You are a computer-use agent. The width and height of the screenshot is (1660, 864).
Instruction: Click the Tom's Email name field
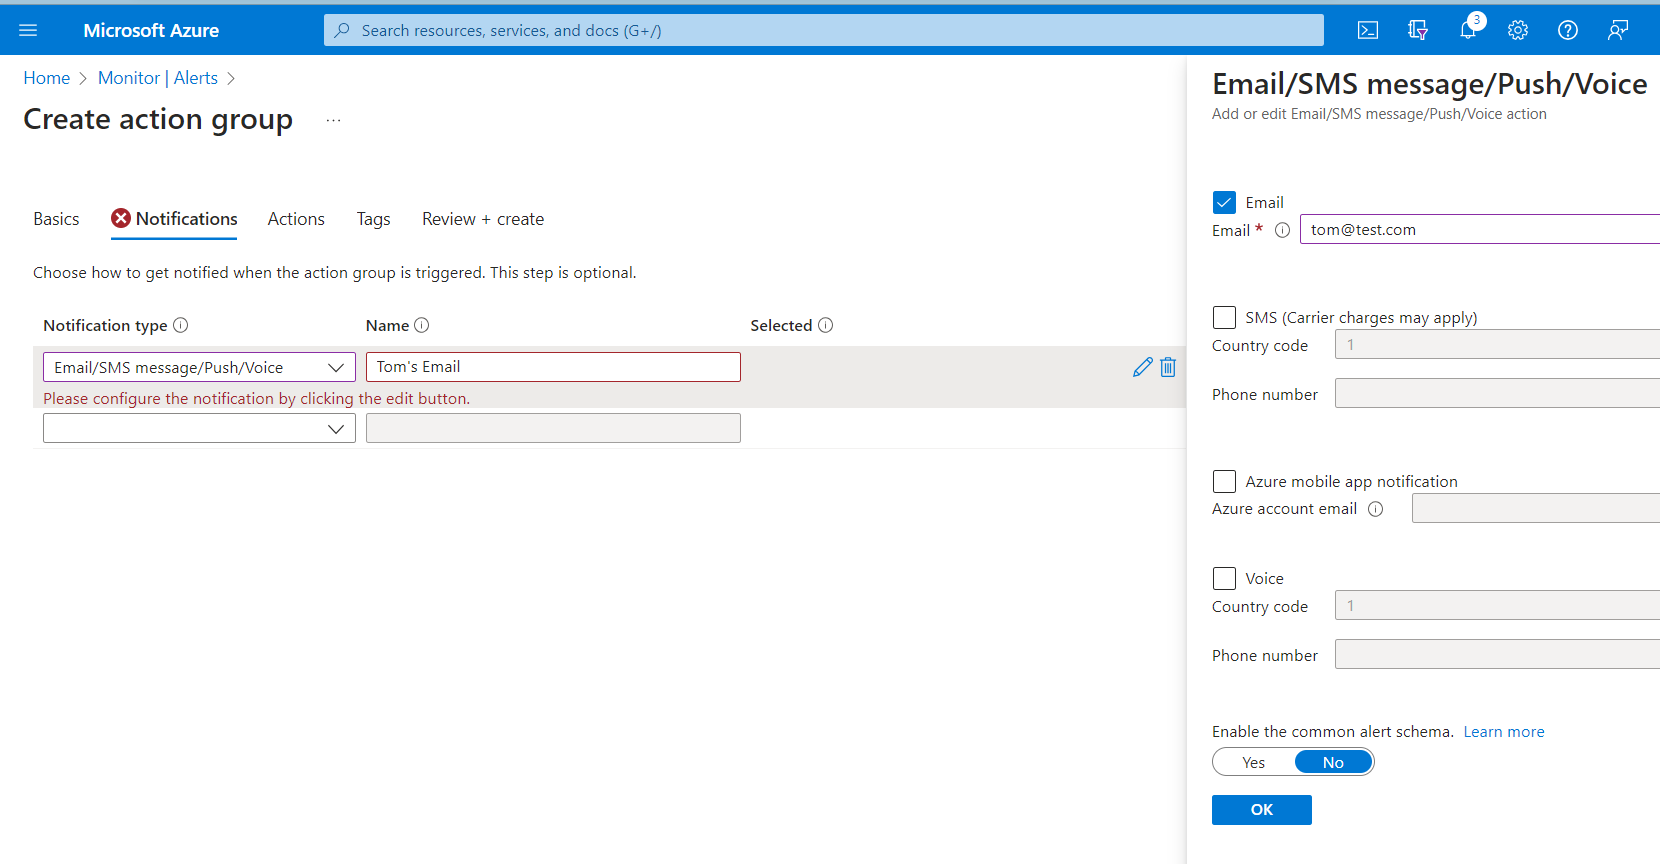coord(553,367)
